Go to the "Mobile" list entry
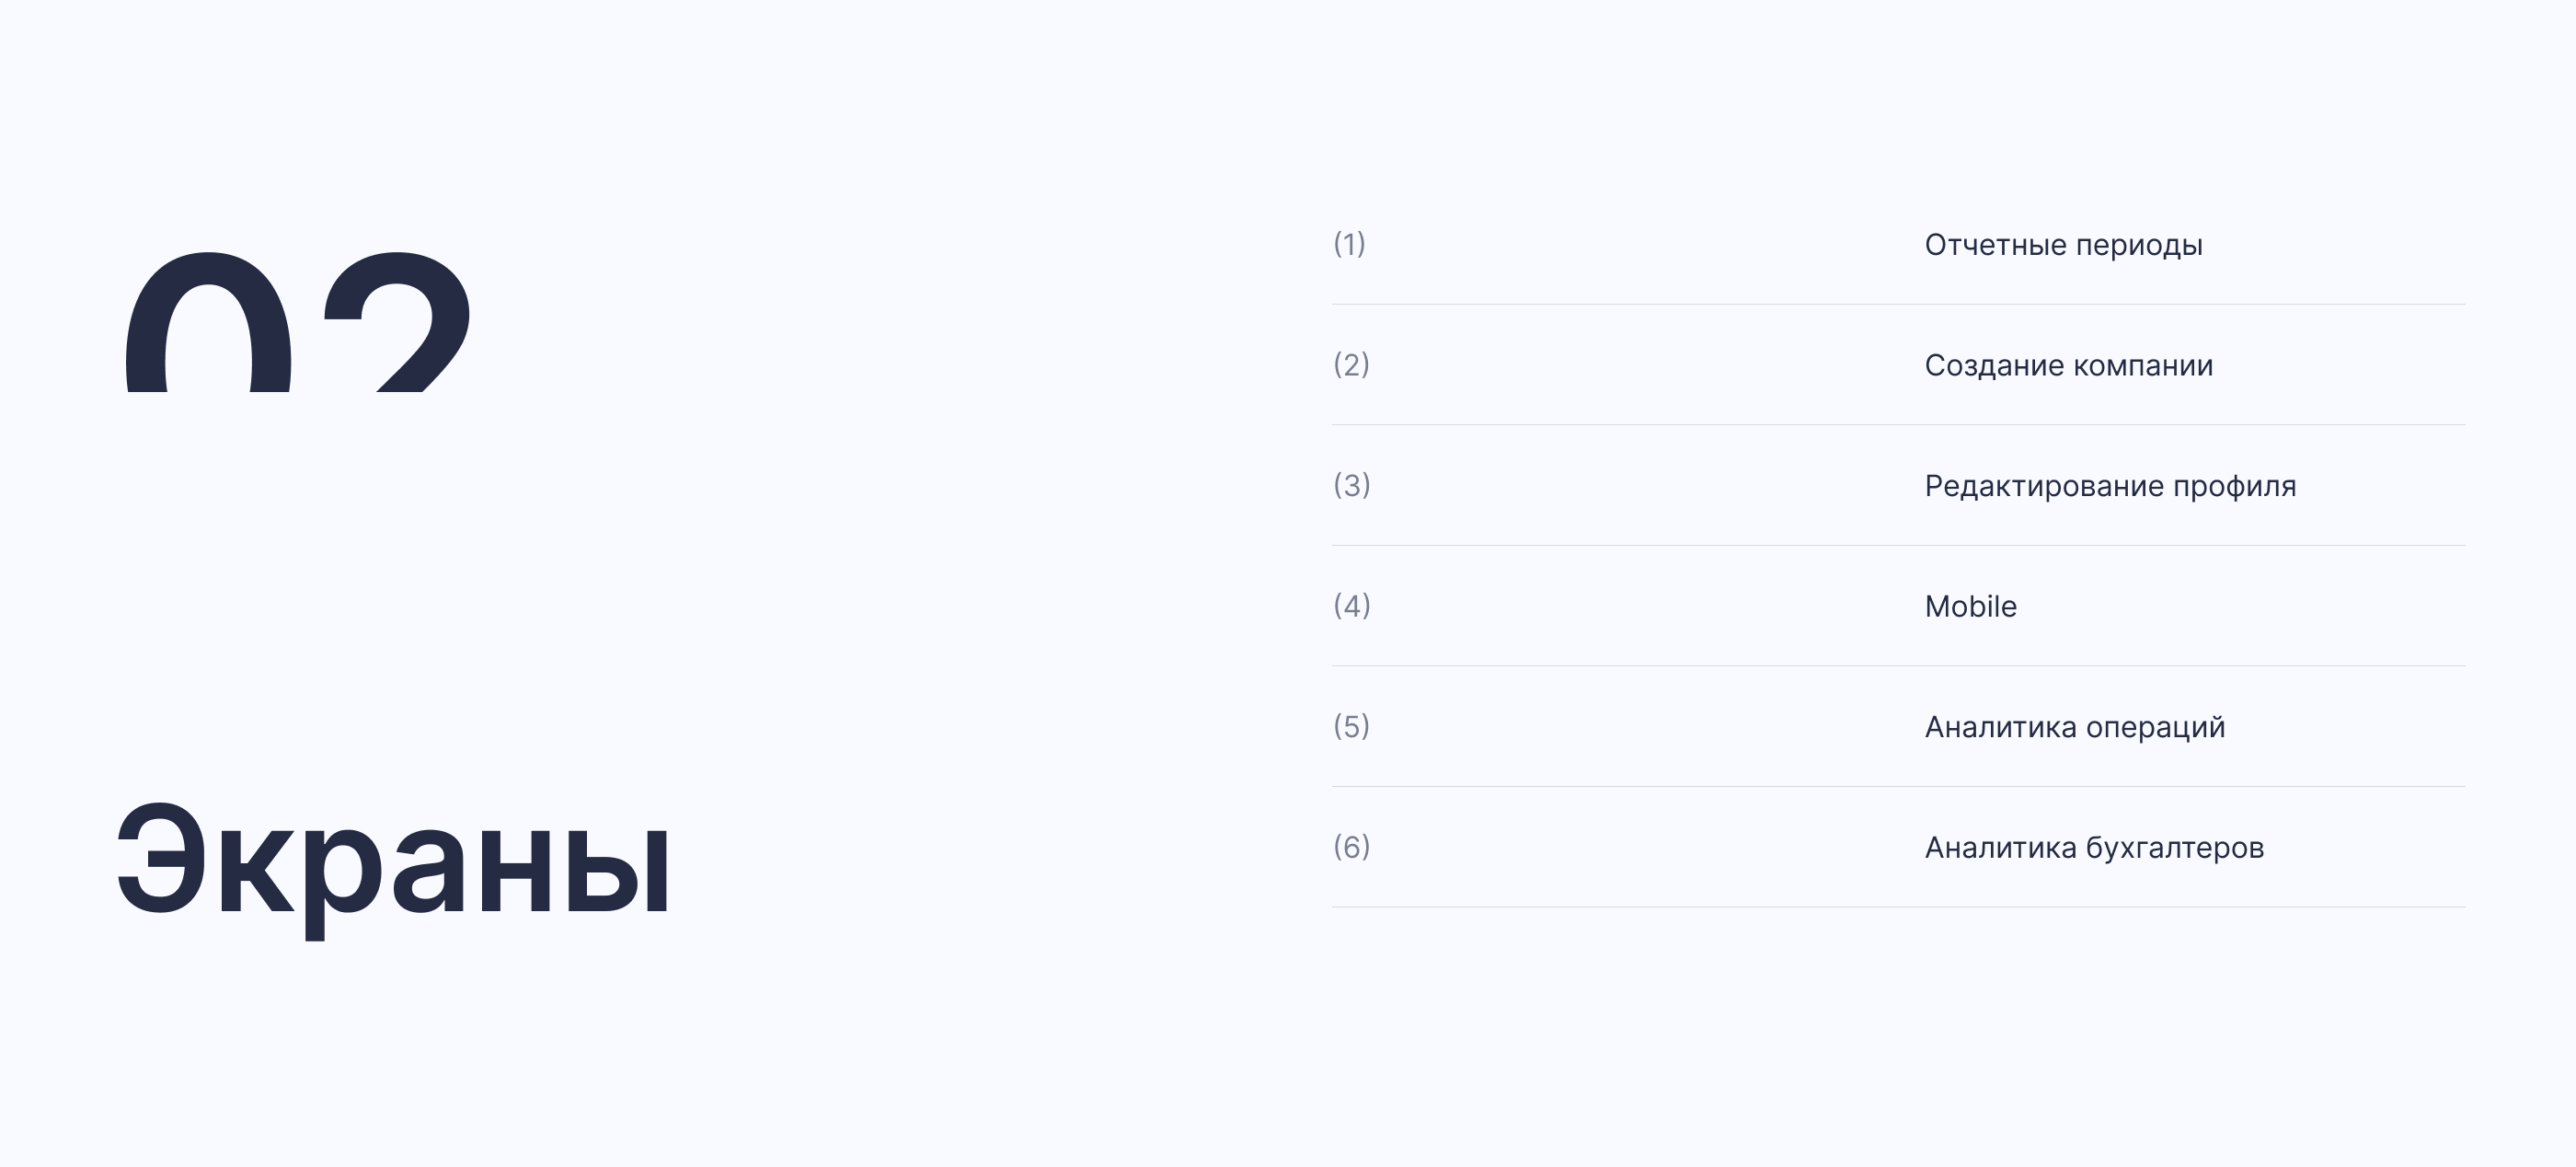 1970,607
